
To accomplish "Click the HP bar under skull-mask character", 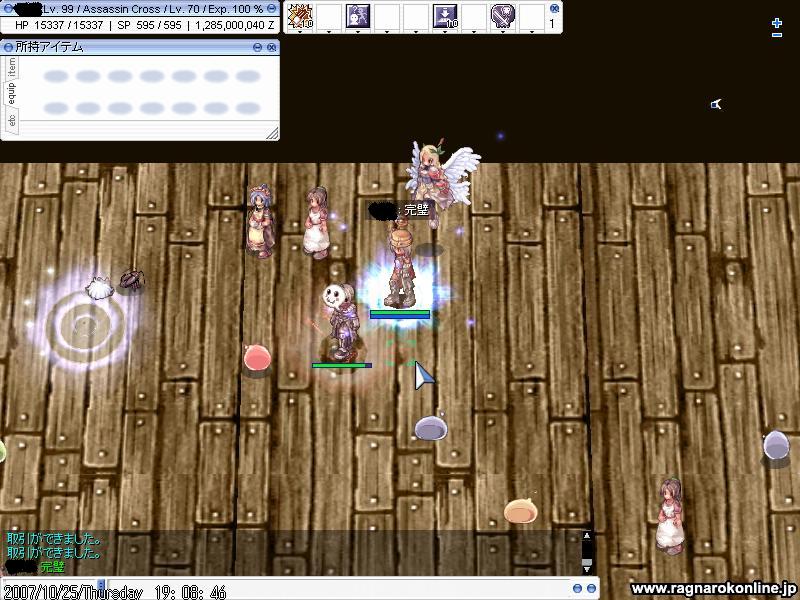I will pos(342,365).
